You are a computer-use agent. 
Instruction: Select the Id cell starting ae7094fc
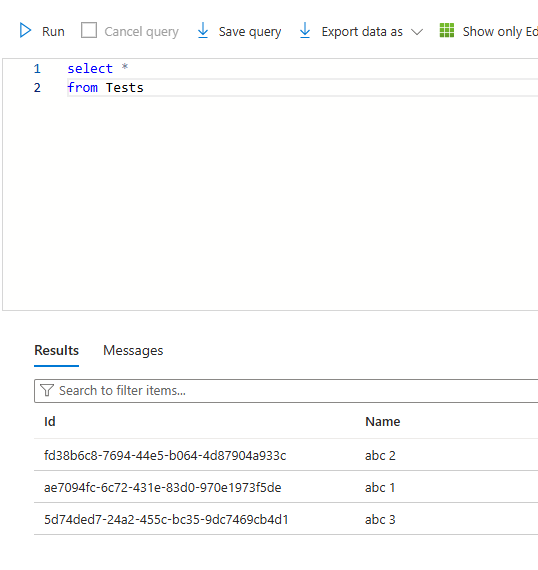(x=162, y=487)
